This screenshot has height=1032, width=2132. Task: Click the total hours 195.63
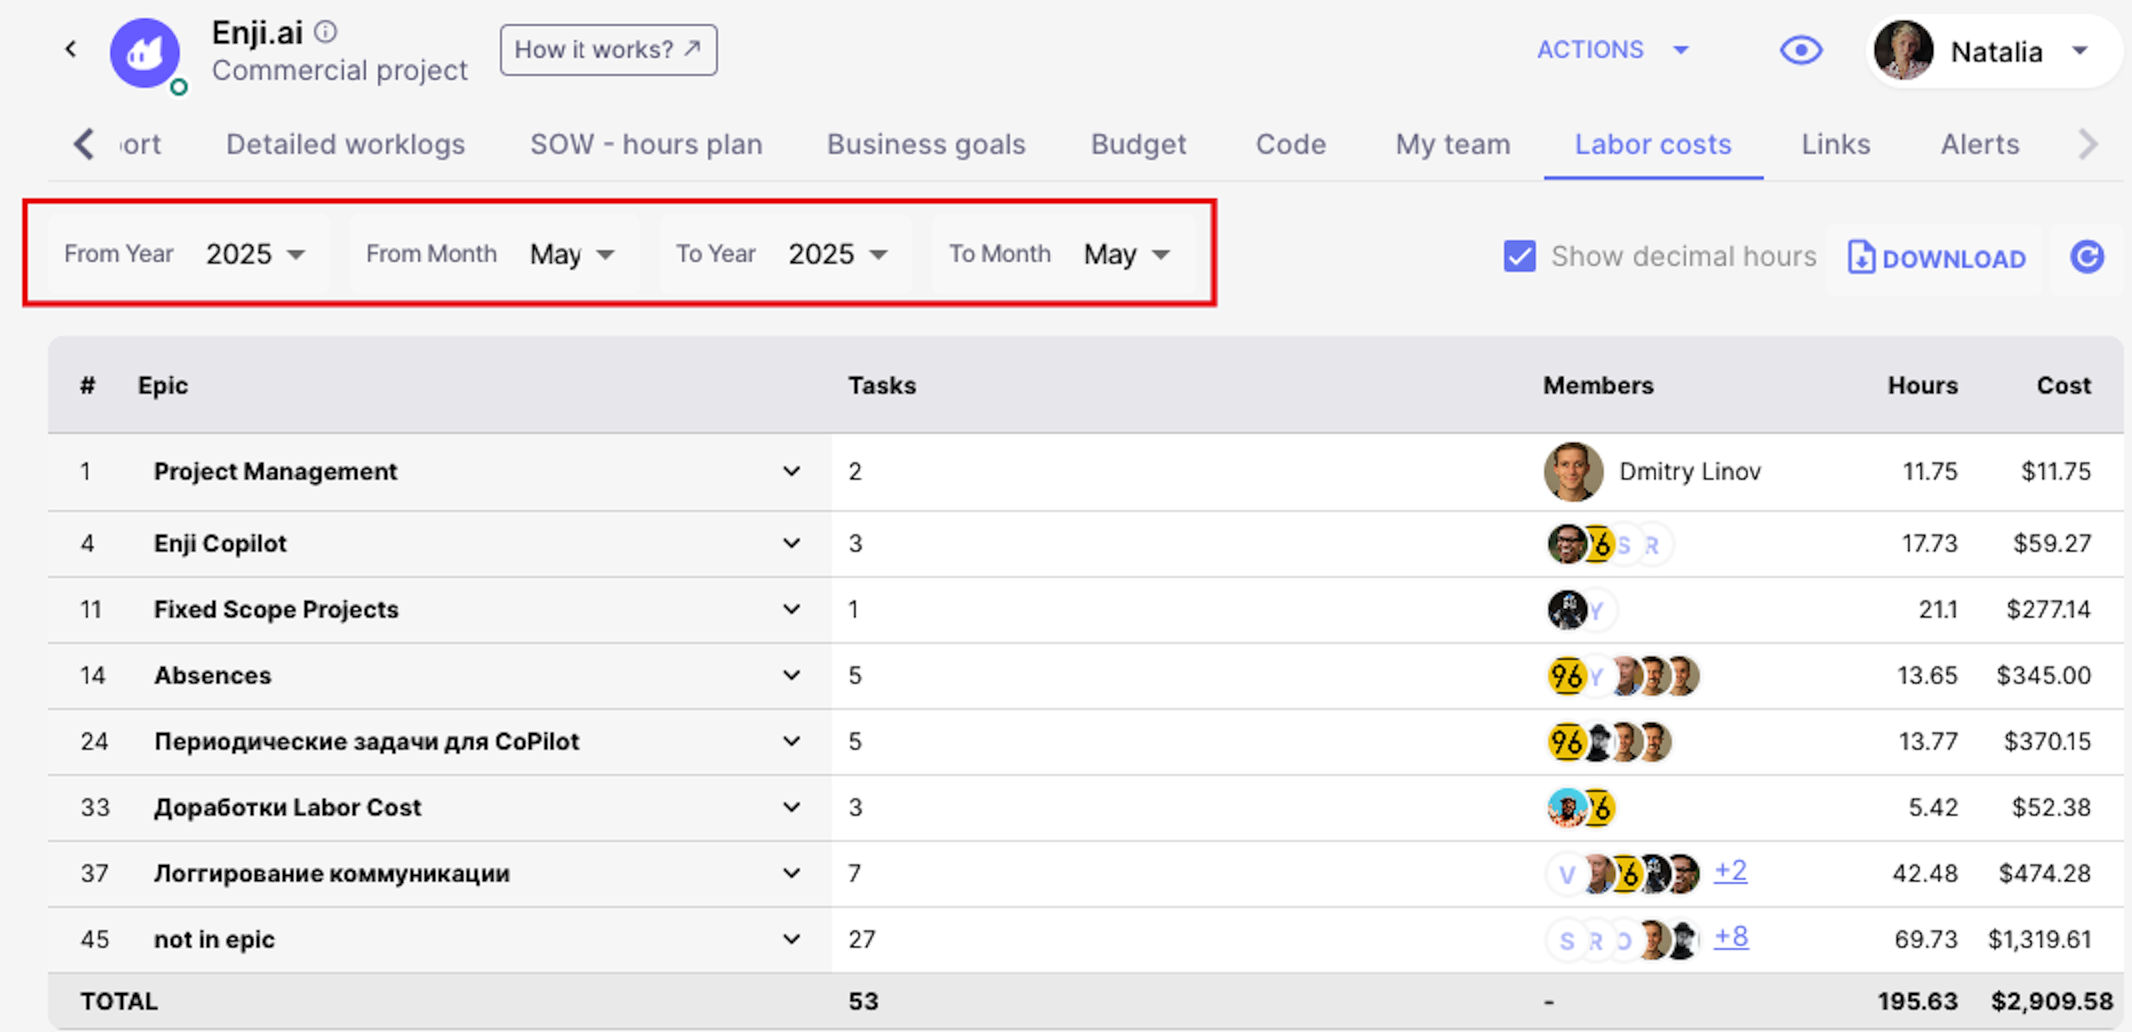click(x=1917, y=1001)
